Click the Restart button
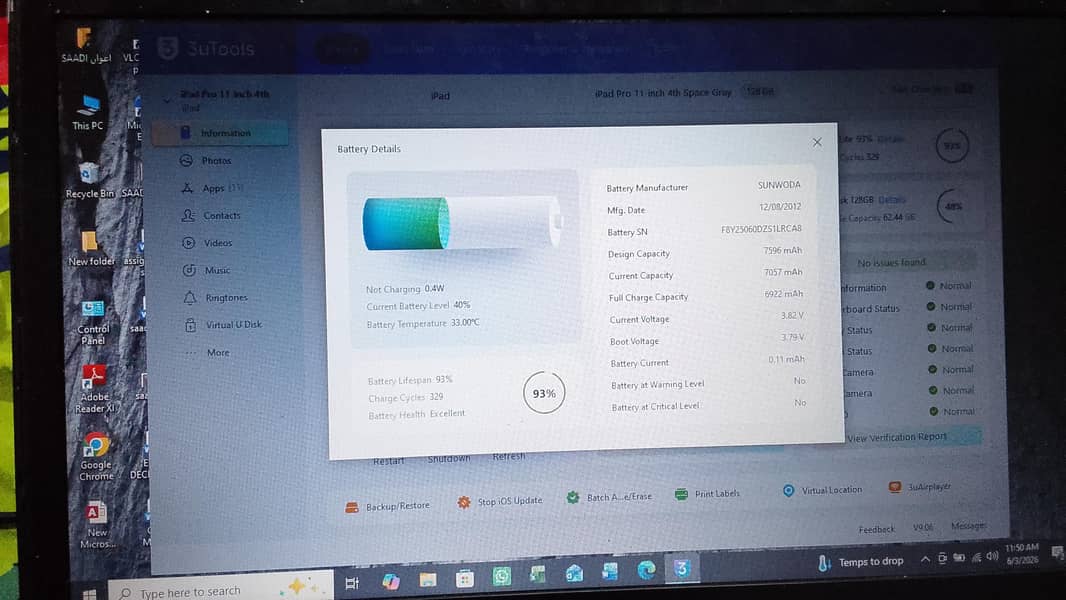Screen dimensions: 1066x600 pyautogui.click(x=388, y=461)
